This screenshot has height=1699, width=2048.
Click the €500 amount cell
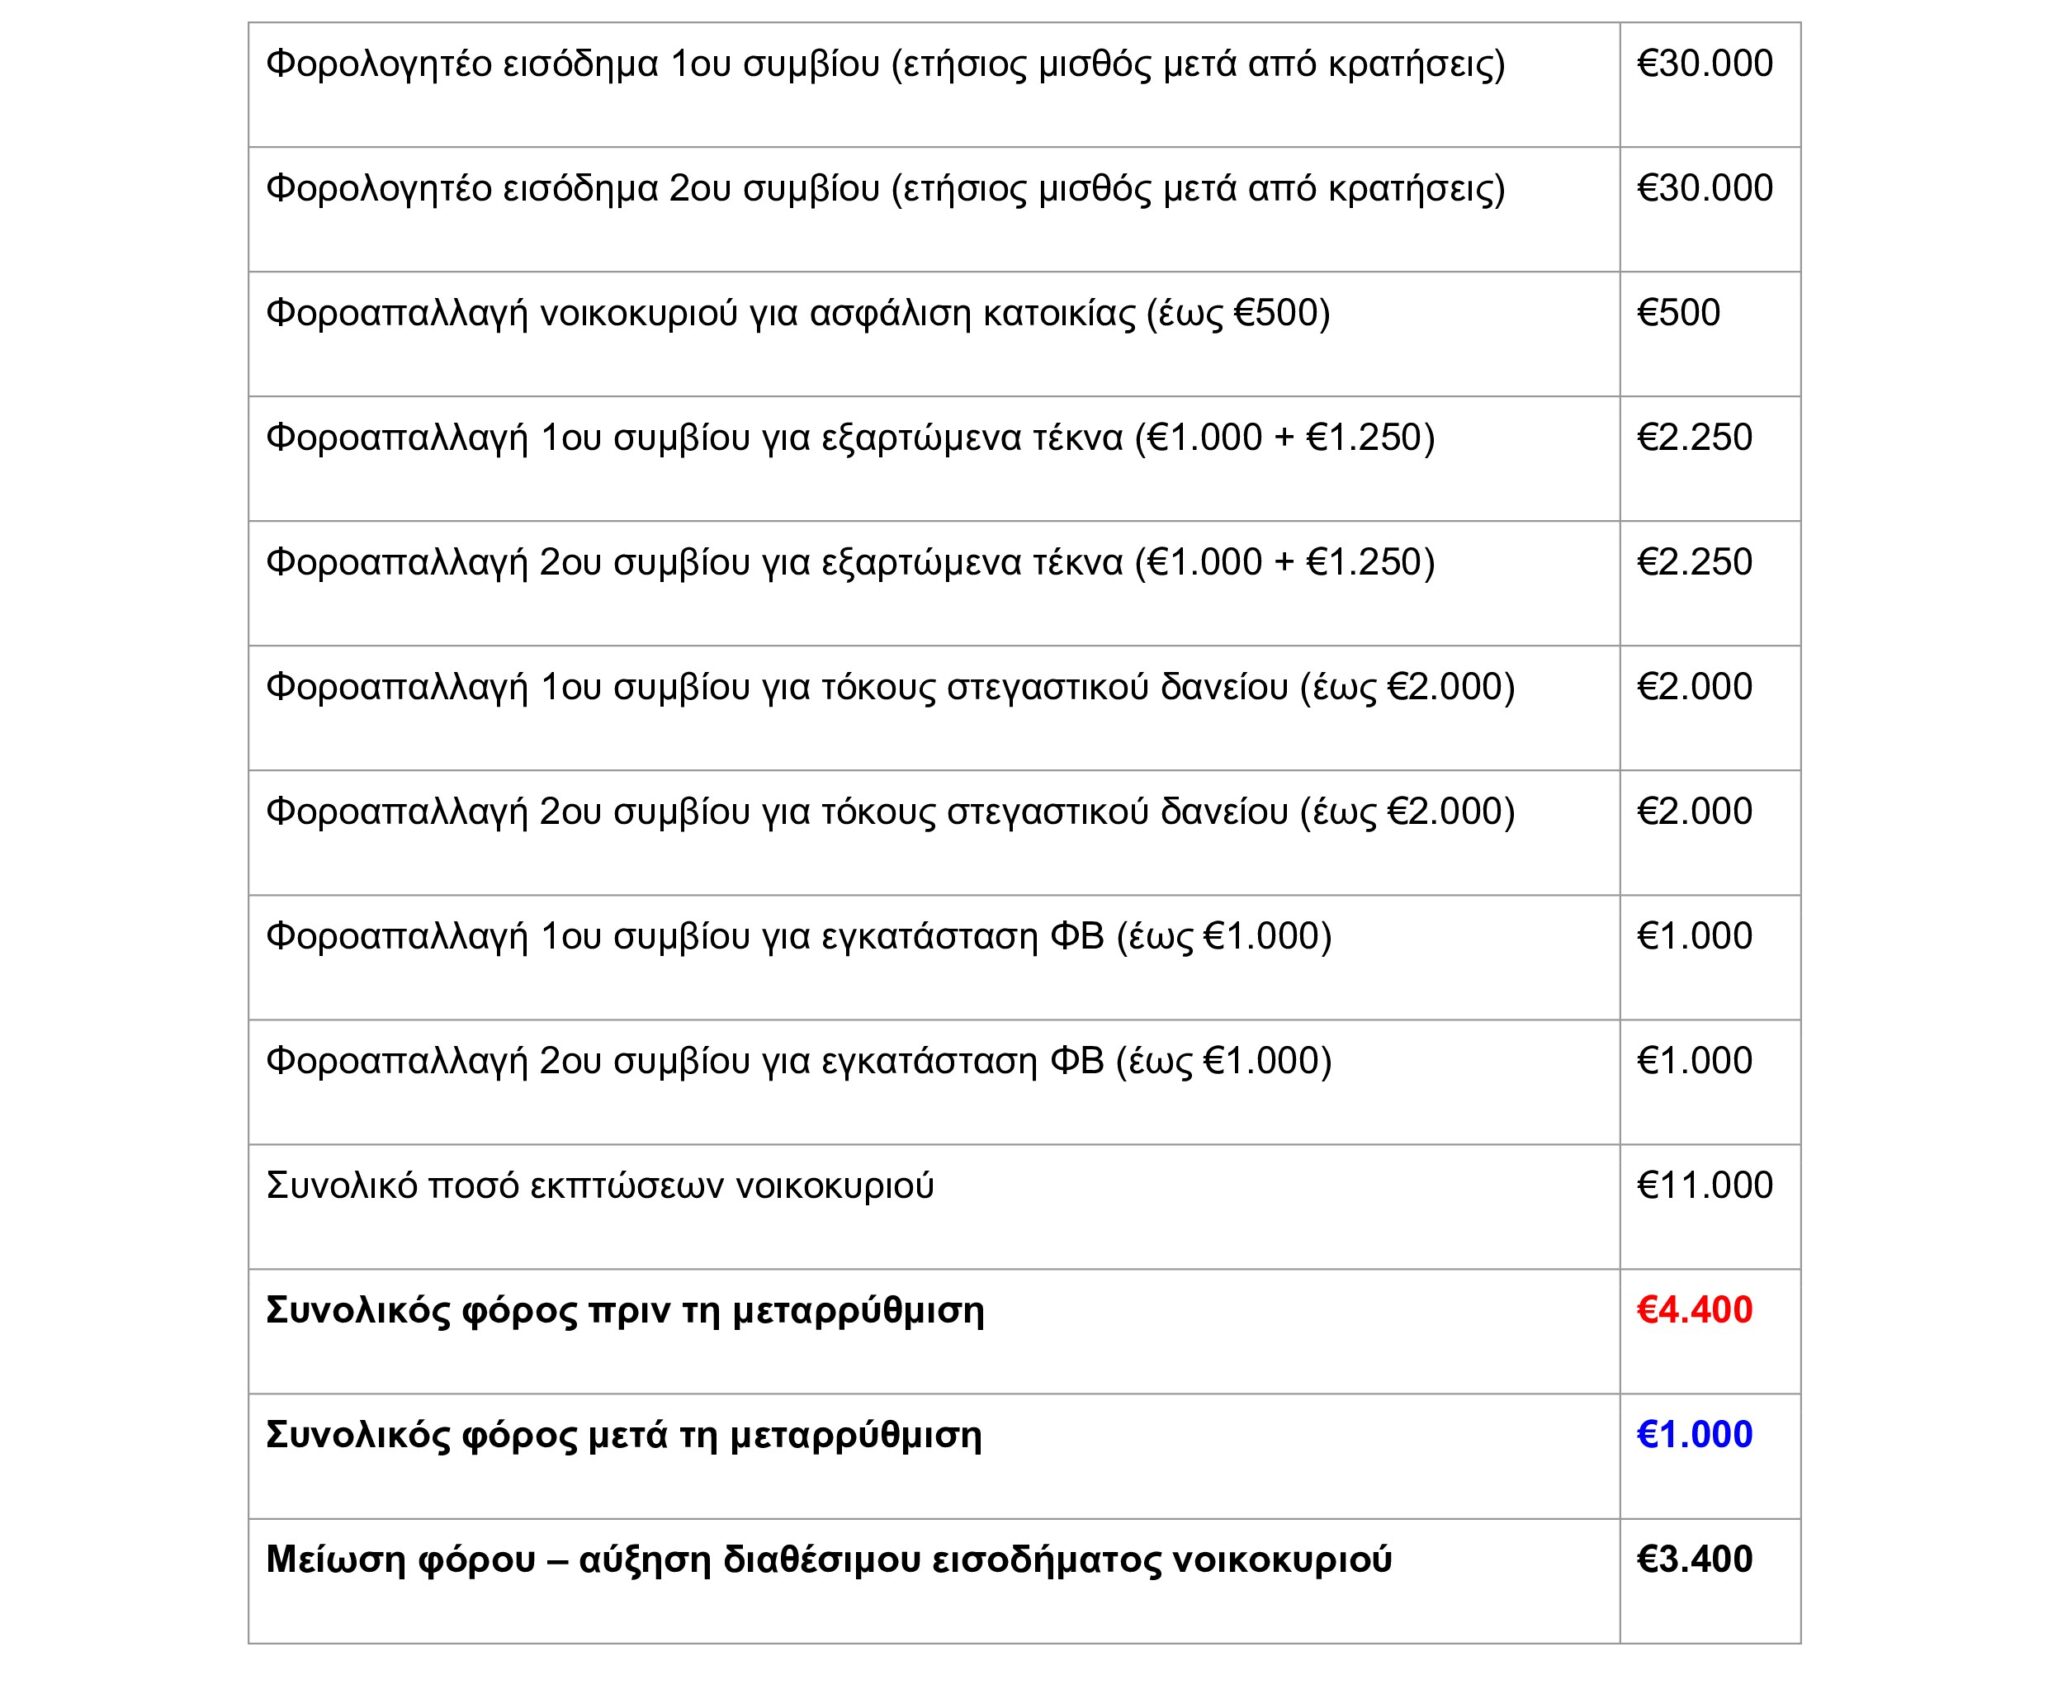click(x=1678, y=314)
